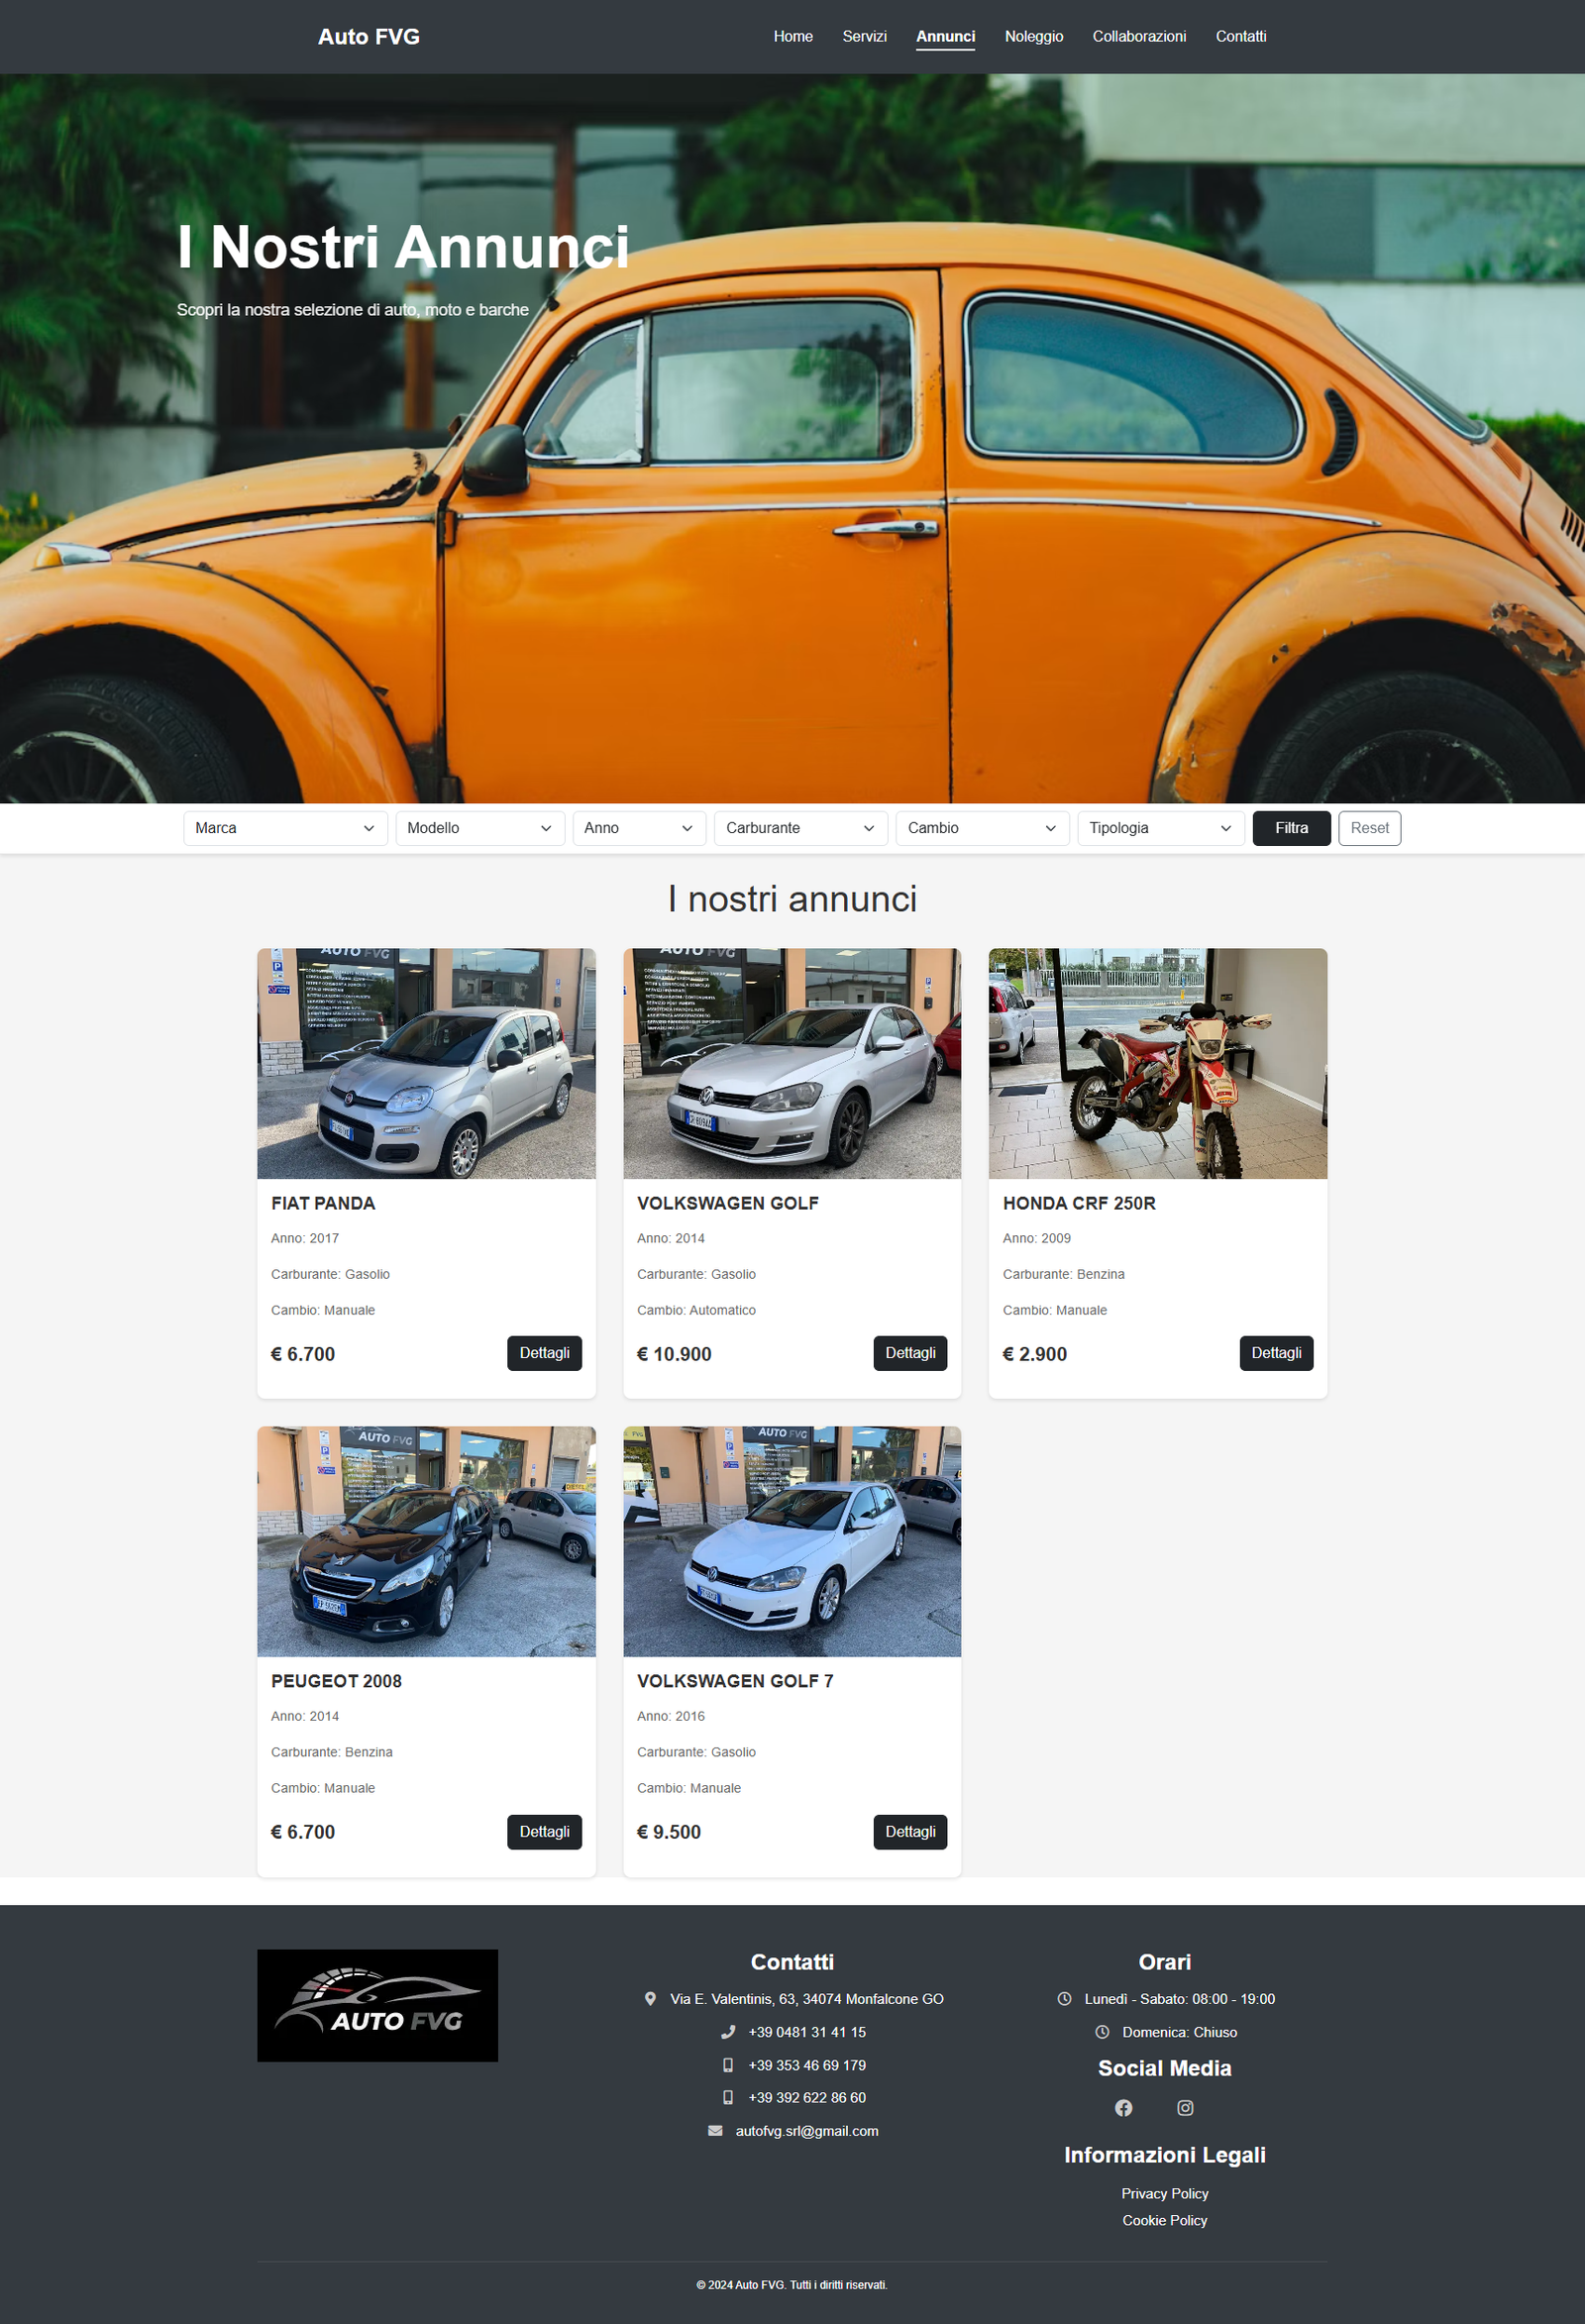View Dettagli for Honda CRF 250R

1276,1353
